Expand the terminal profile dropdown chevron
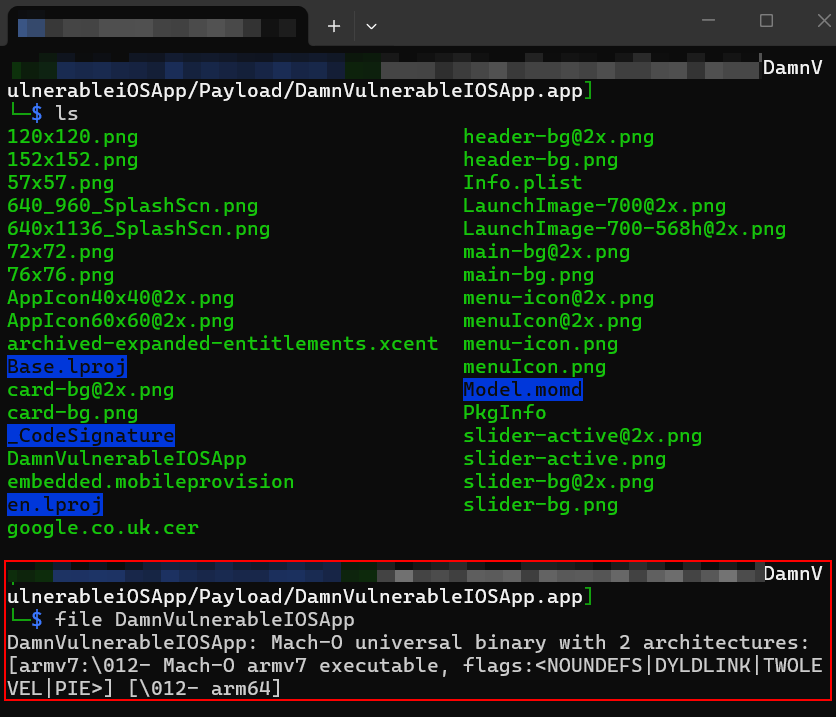The image size is (836, 717). pos(371,25)
